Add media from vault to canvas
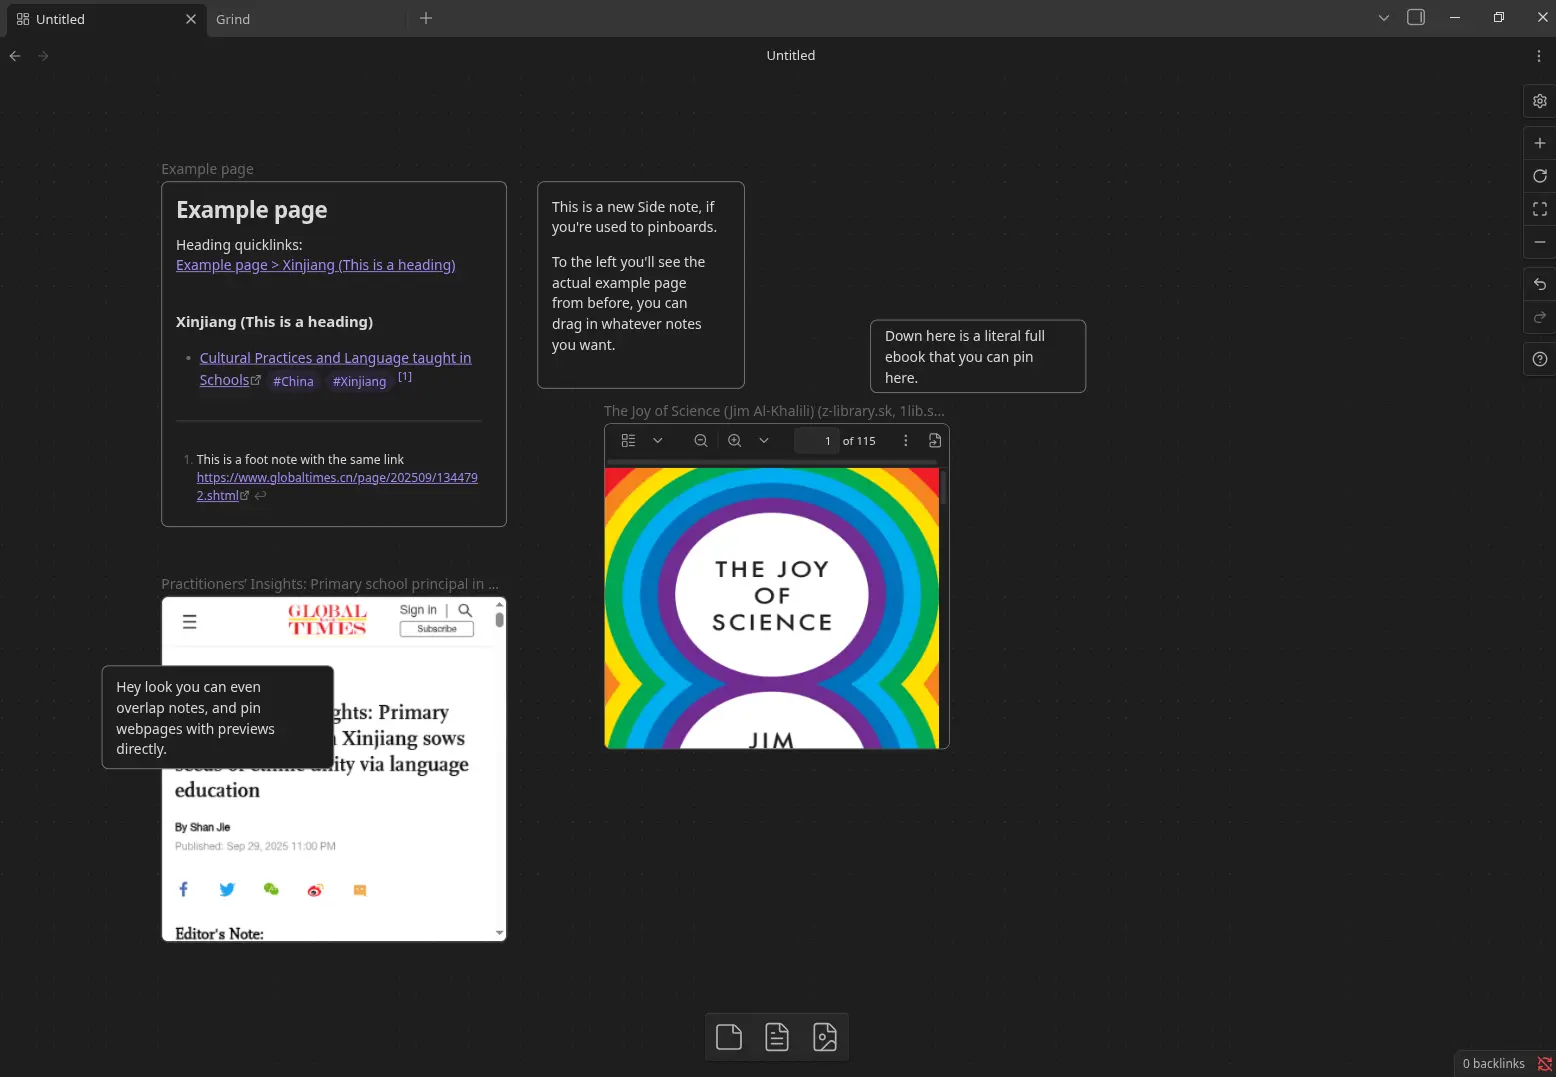 (x=825, y=1037)
